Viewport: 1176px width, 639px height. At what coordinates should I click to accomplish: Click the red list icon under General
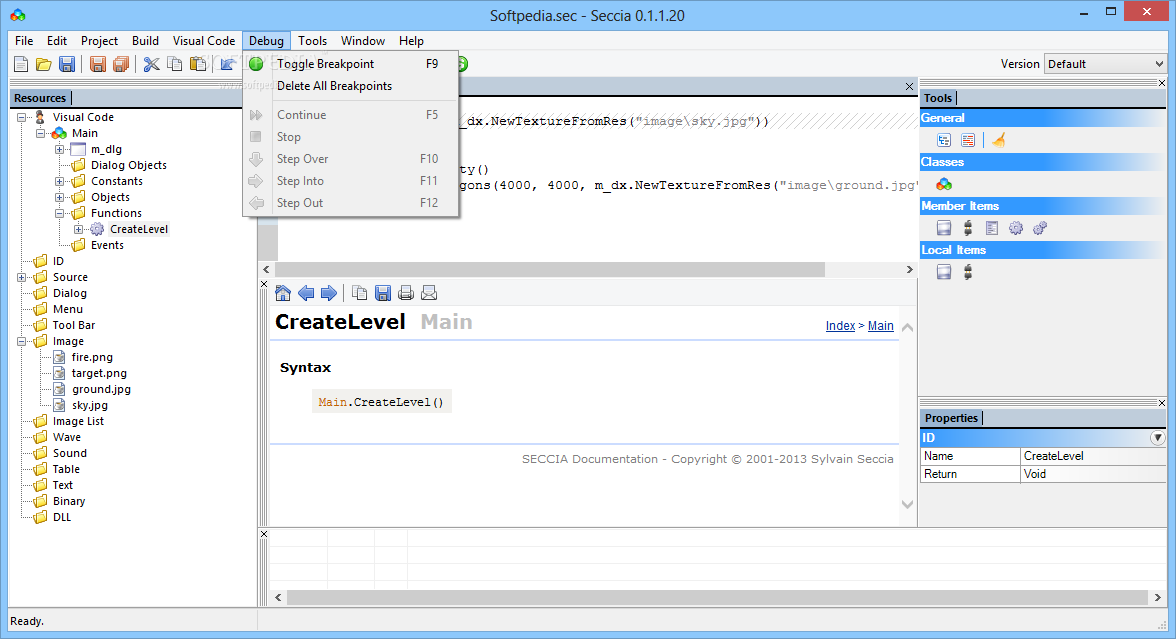pyautogui.click(x=968, y=140)
